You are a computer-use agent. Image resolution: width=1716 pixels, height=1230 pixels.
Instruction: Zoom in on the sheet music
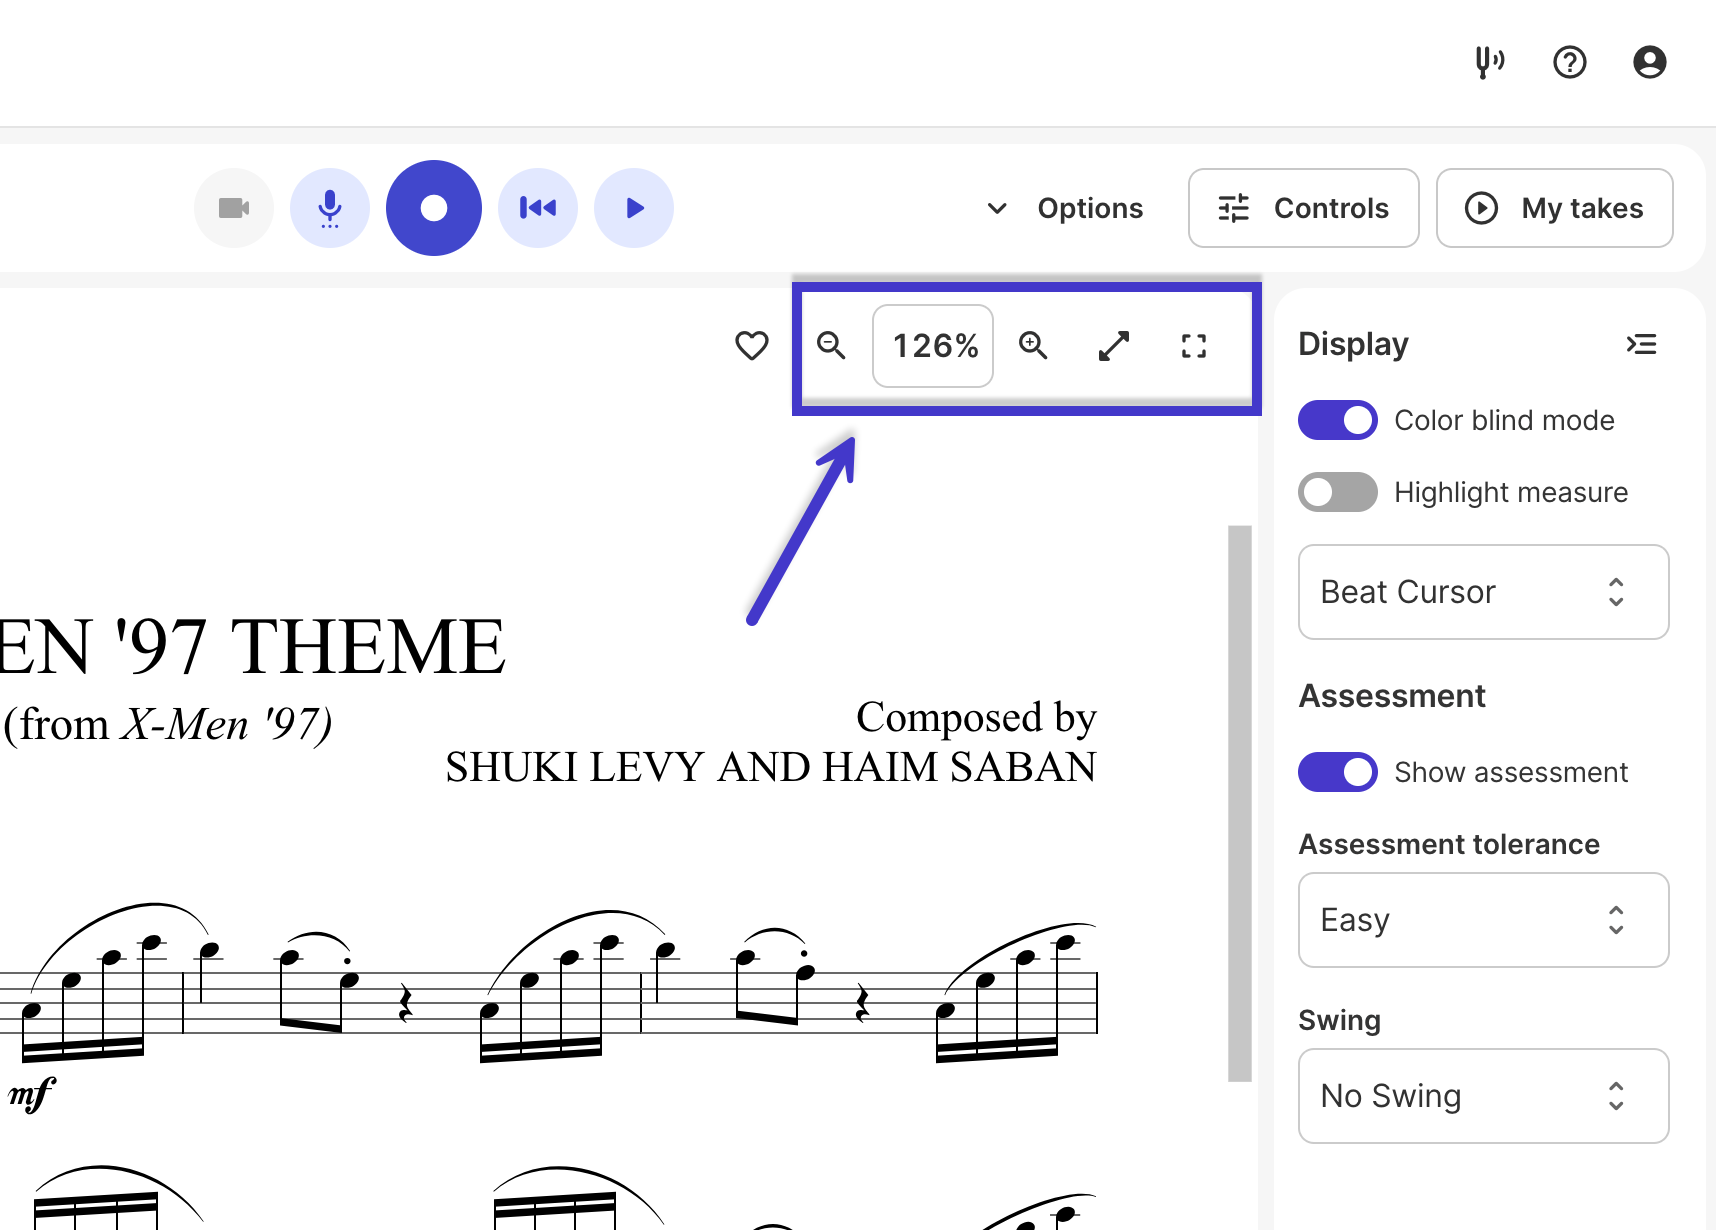1033,346
